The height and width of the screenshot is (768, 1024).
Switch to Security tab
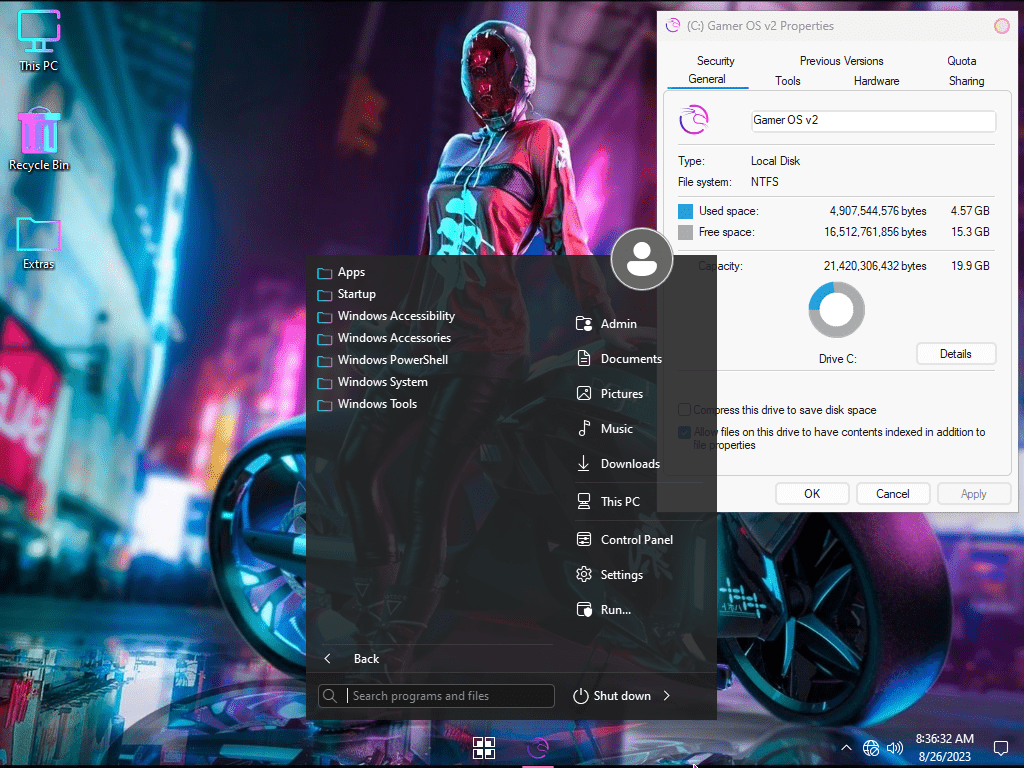[x=716, y=61]
